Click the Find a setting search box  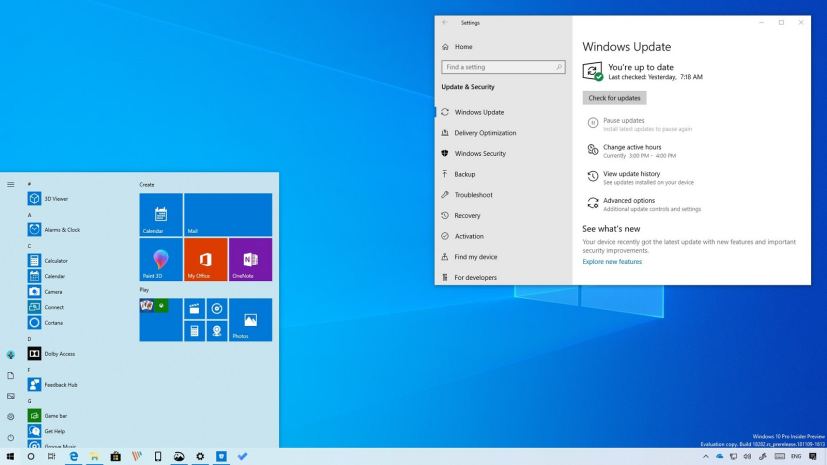point(503,67)
